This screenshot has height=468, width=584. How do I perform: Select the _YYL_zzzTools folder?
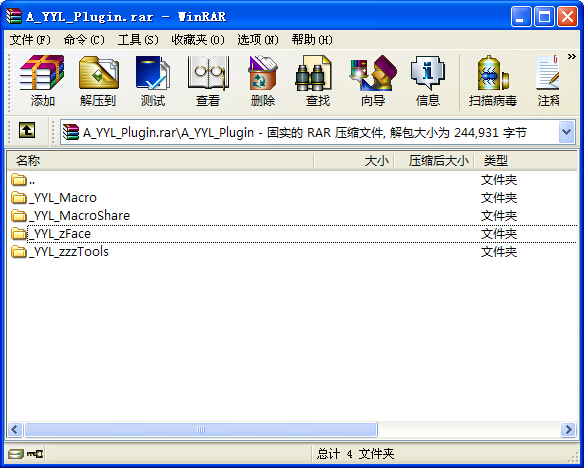point(292,252)
